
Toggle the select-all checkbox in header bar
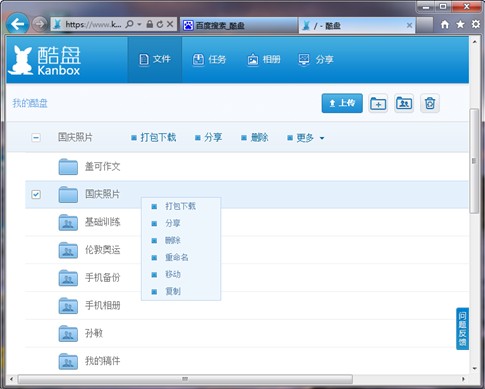[36, 137]
